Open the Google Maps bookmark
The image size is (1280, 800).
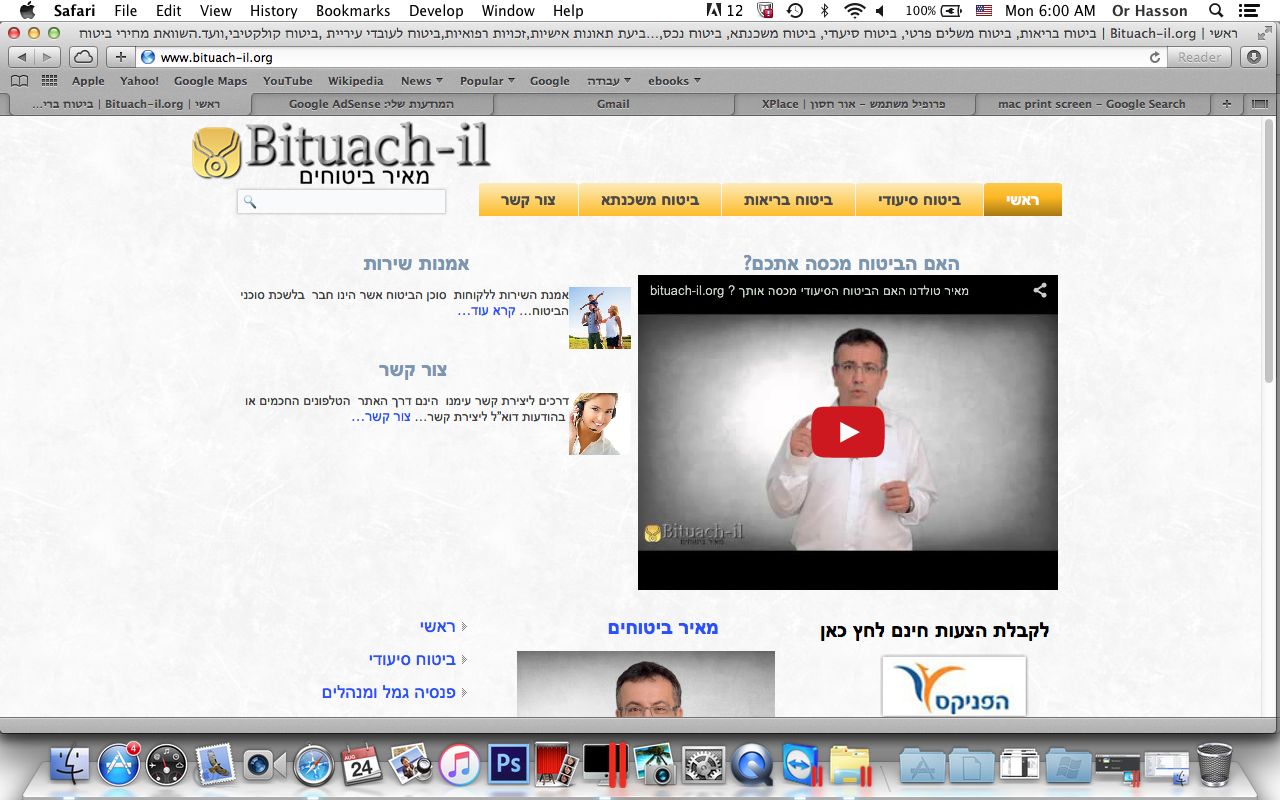pos(210,81)
